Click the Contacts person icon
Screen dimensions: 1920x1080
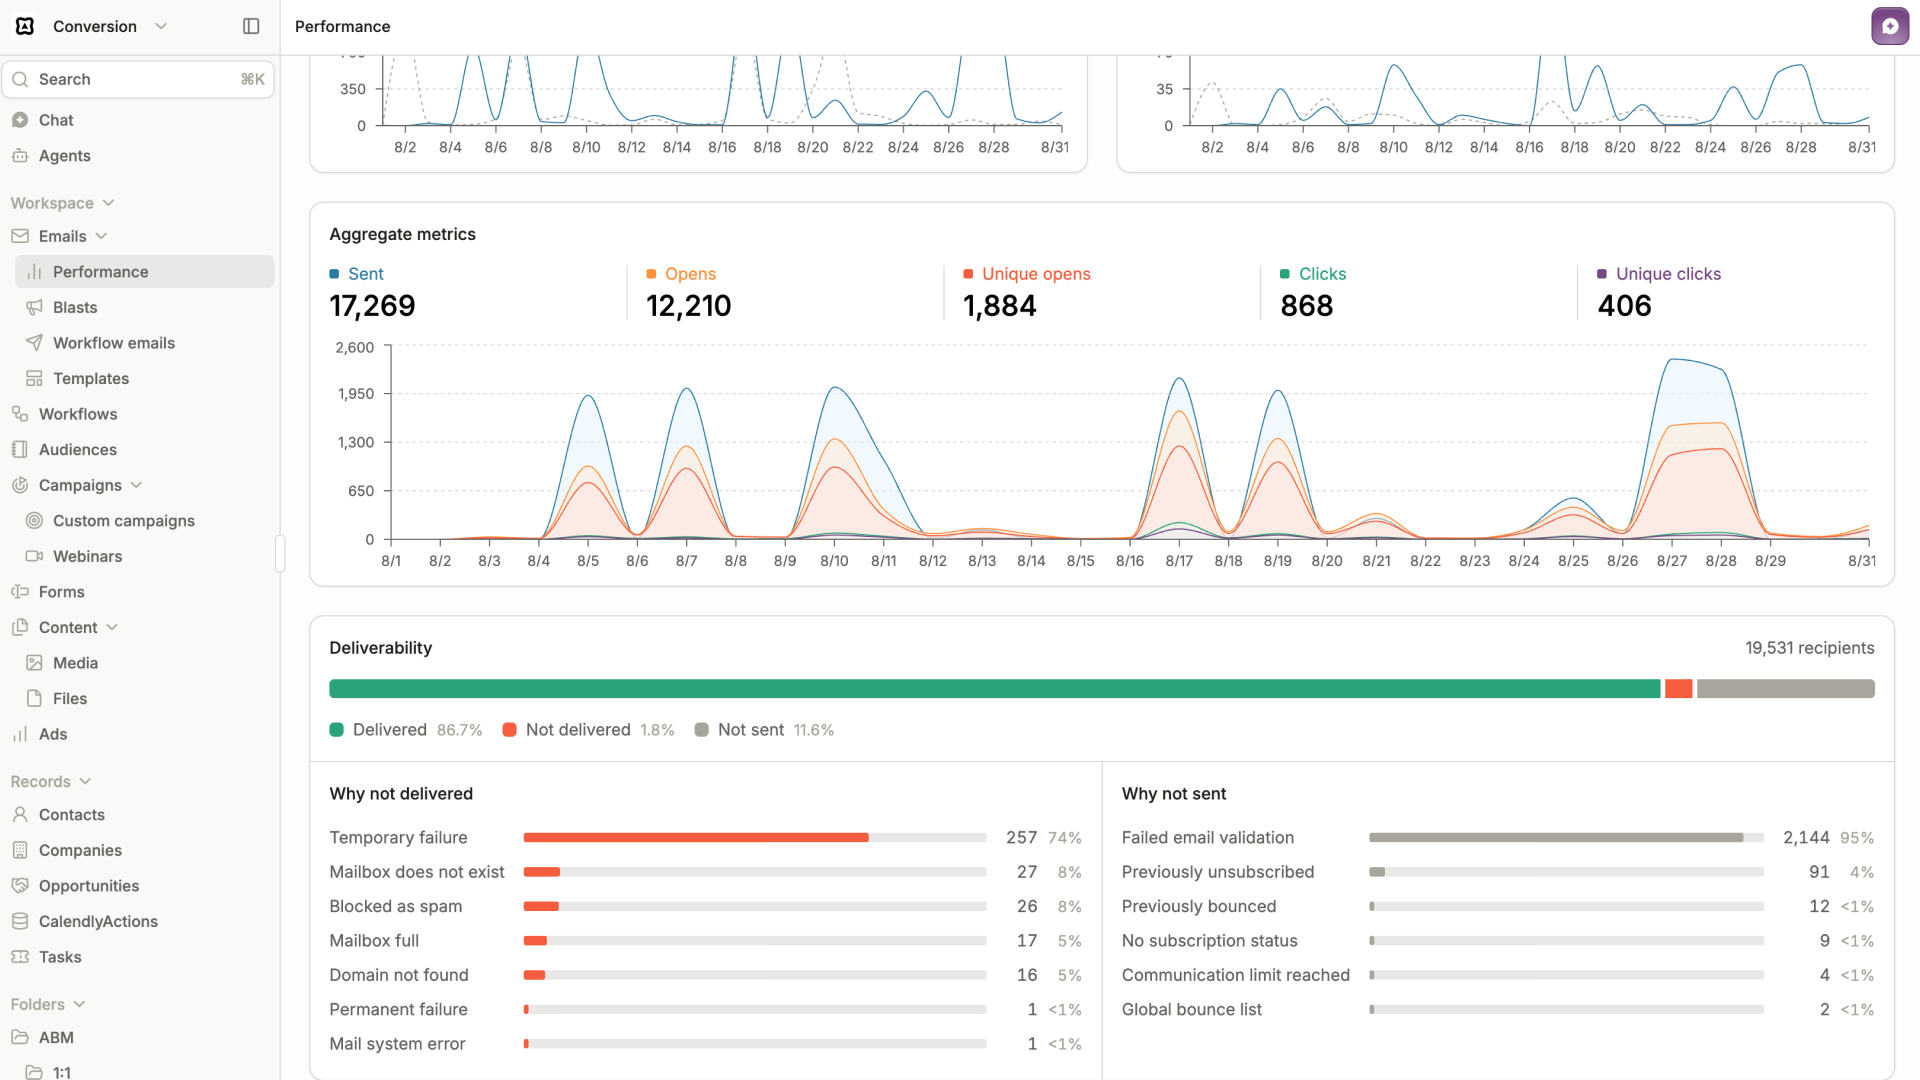pyautogui.click(x=20, y=815)
